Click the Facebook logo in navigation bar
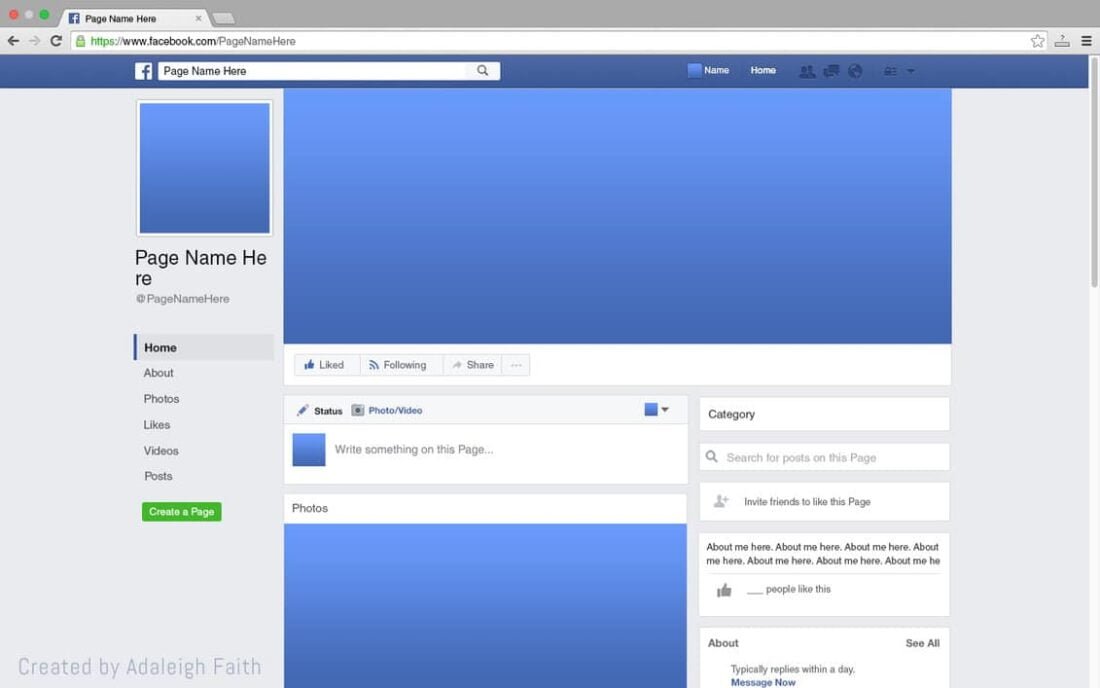Viewport: 1100px width, 688px height. pos(142,70)
